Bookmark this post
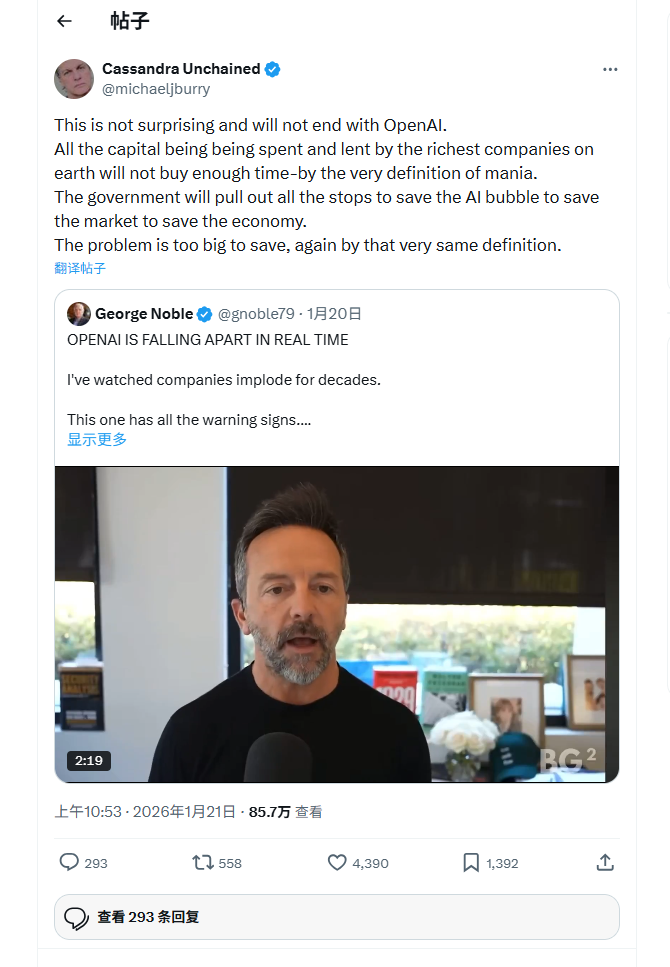This screenshot has width=670, height=967. [471, 862]
